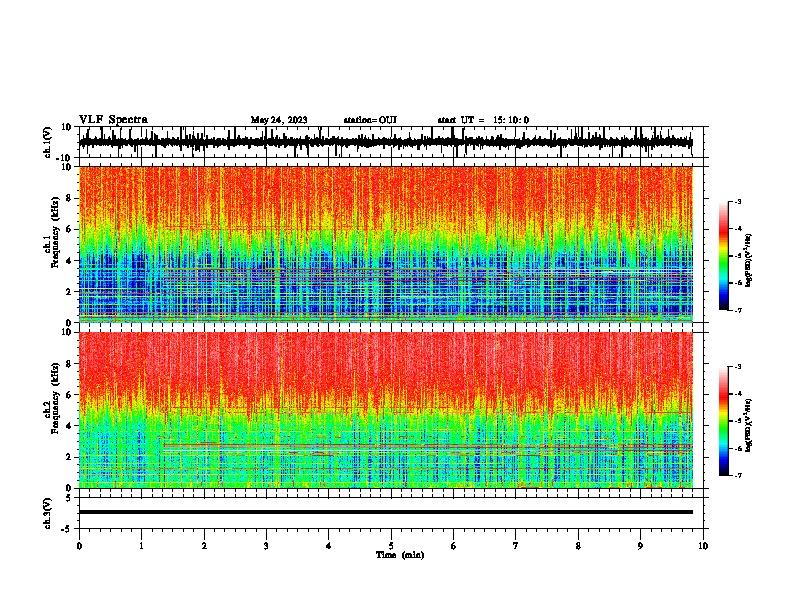The width and height of the screenshot is (792, 612).
Task: Click the '-3' label on ch.2 color scale
Action: 738,367
